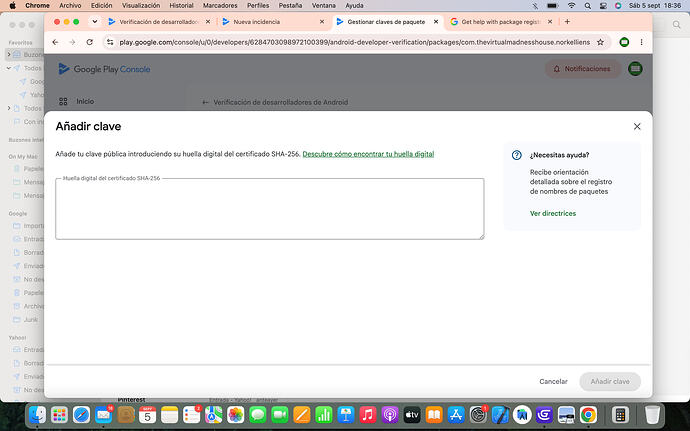View site information icon in address bar
Image resolution: width=690 pixels, height=431 pixels.
click(x=110, y=42)
